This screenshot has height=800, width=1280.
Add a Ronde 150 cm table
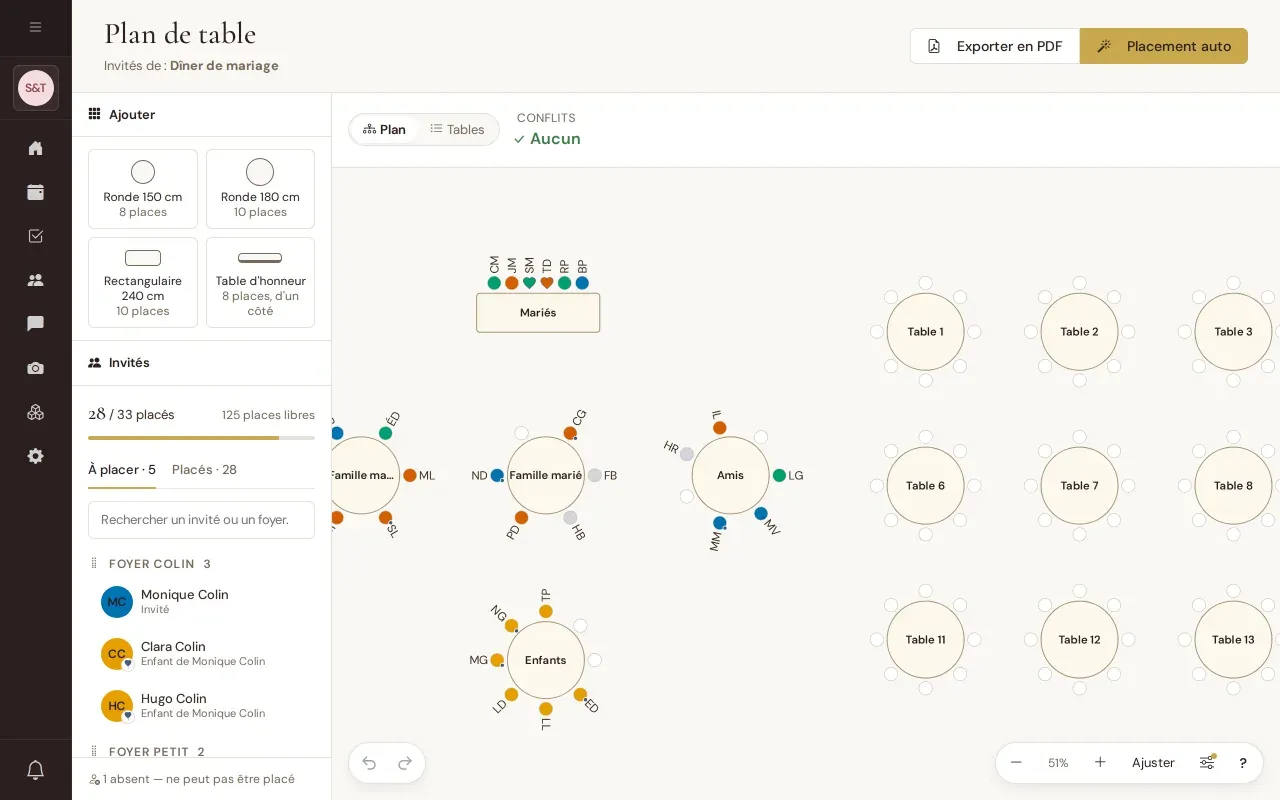click(143, 189)
